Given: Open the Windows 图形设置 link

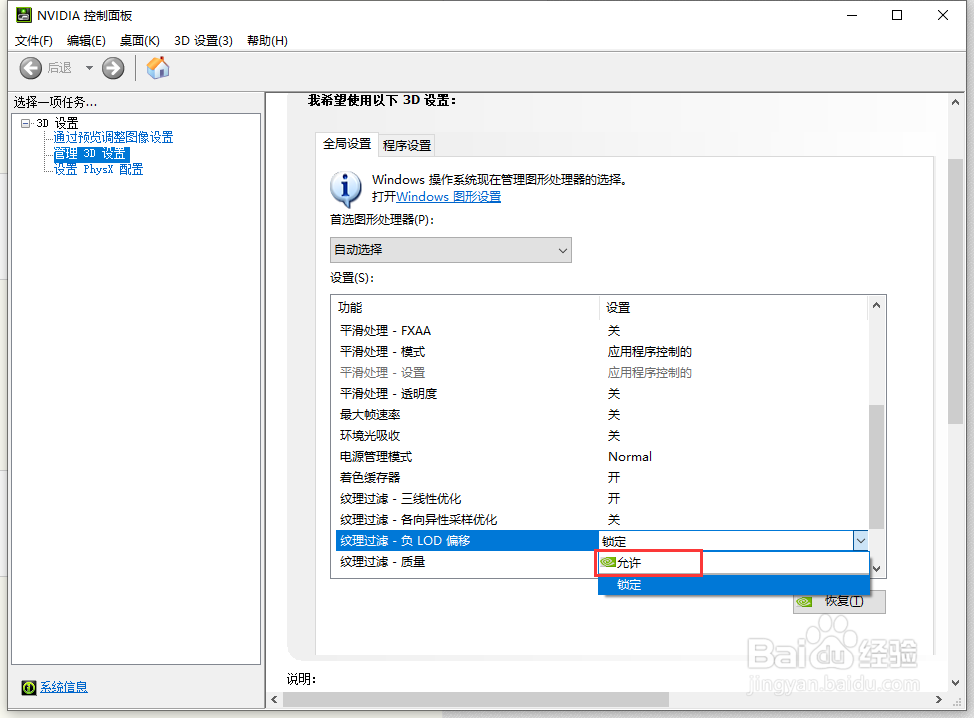Looking at the screenshot, I should pos(448,197).
